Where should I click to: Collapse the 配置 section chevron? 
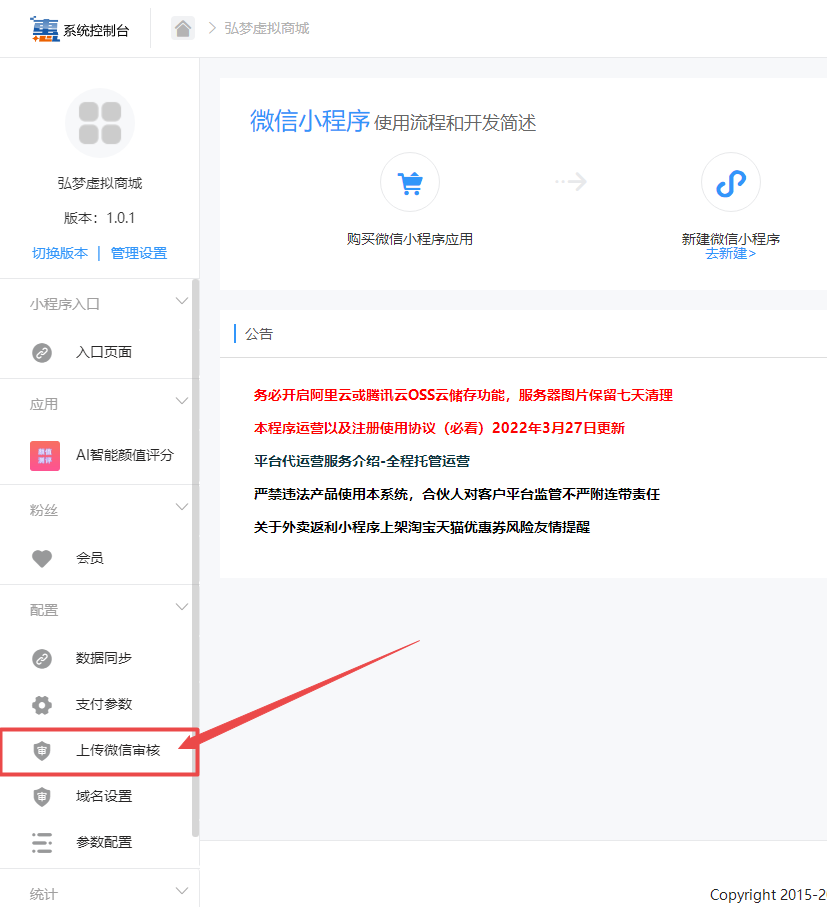pyautogui.click(x=182, y=607)
